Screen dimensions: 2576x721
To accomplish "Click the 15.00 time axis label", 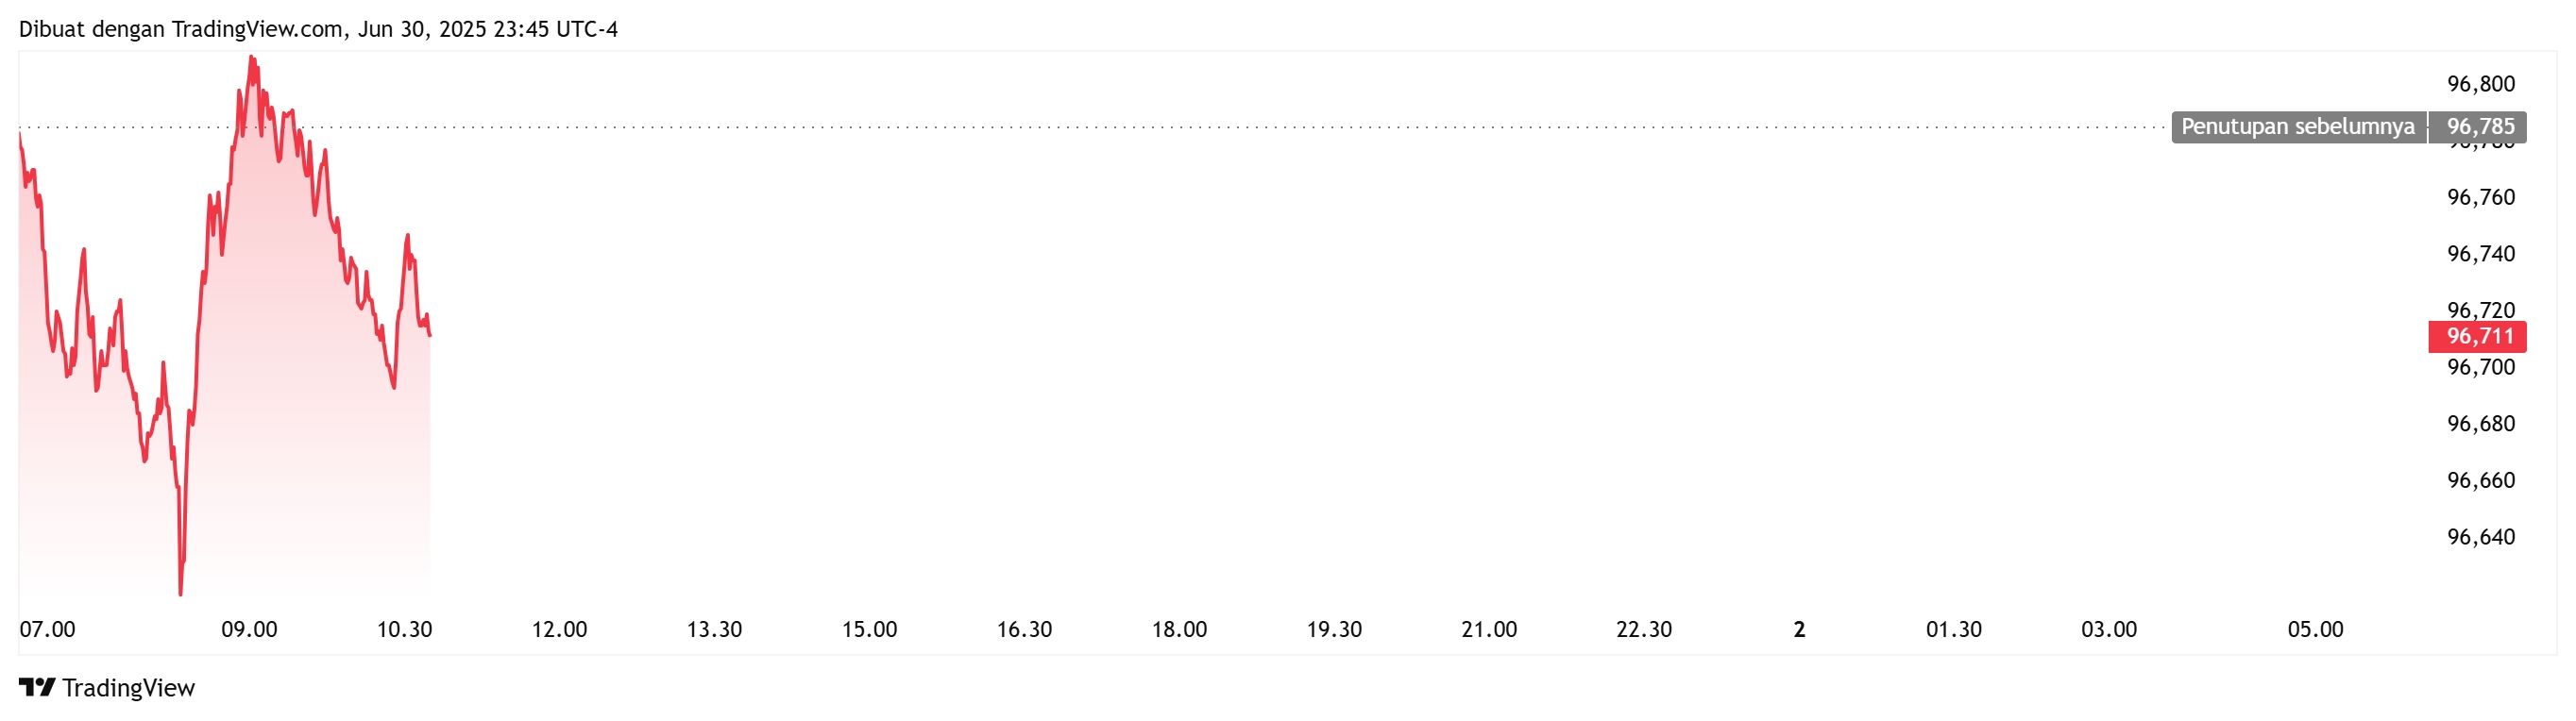I will (869, 630).
